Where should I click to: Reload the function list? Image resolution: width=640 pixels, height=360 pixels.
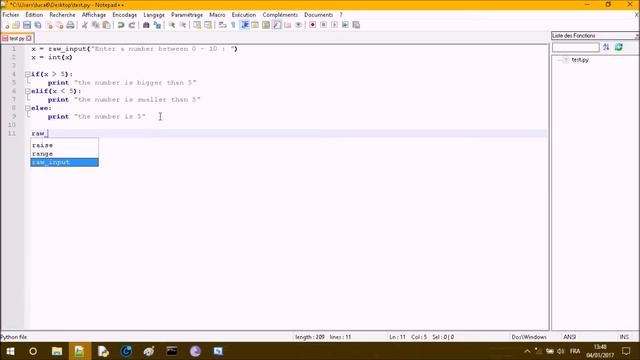pyautogui.click(x=619, y=47)
